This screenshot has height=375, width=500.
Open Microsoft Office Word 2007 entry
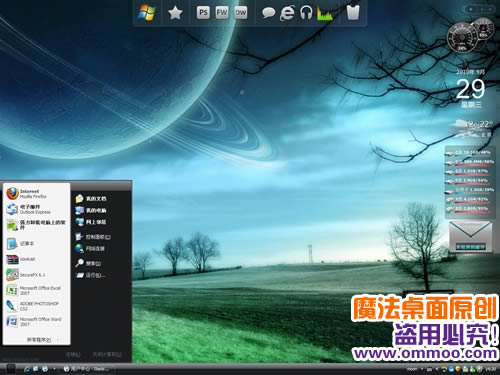tap(37, 322)
